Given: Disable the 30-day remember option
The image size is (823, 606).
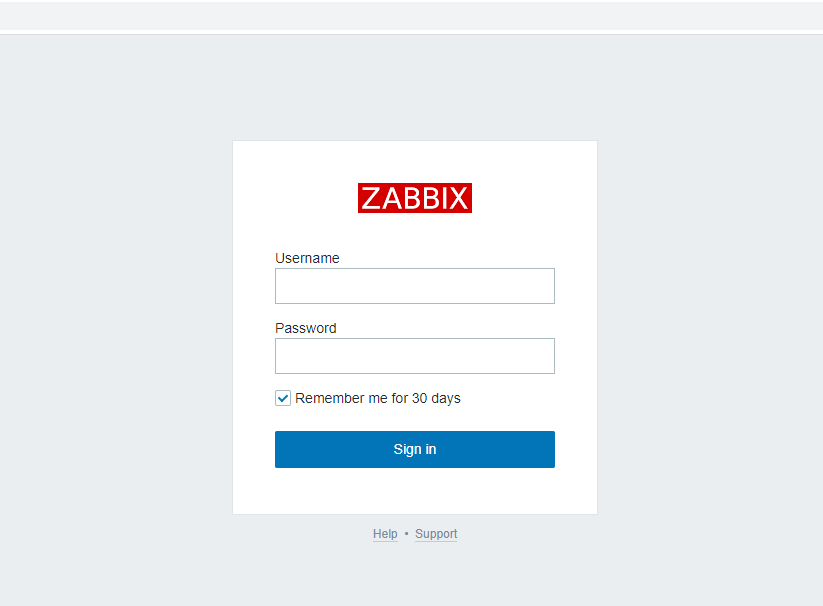Looking at the screenshot, I should pyautogui.click(x=283, y=398).
